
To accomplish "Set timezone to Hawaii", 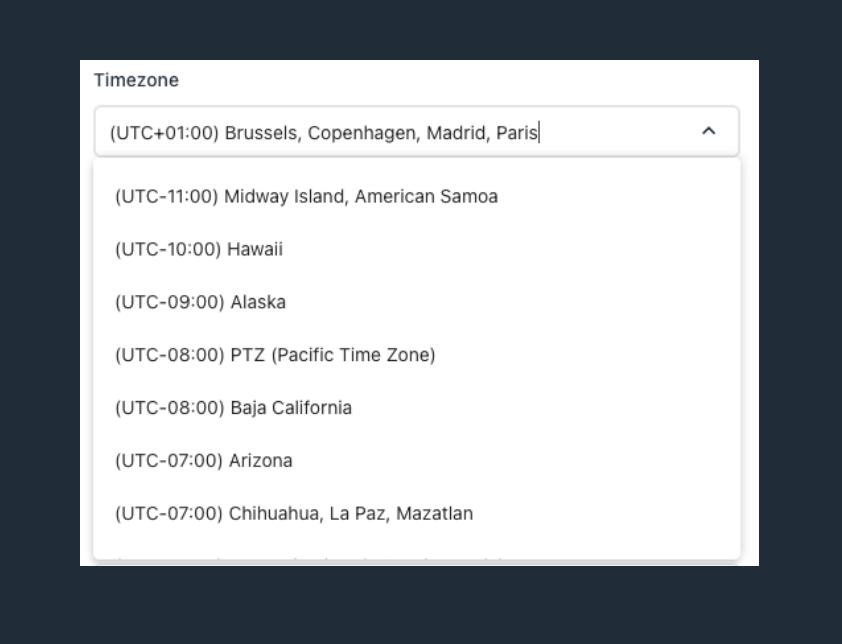I will click(417, 249).
